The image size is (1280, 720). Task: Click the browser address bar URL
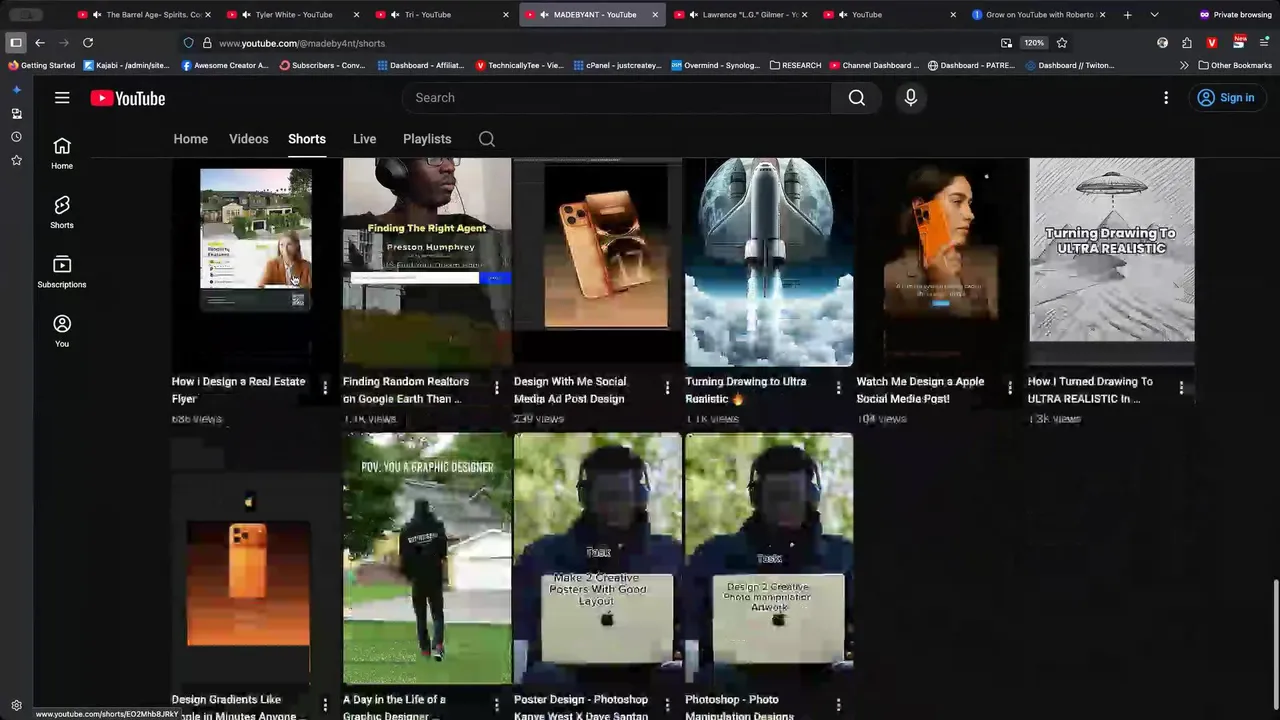coord(302,43)
